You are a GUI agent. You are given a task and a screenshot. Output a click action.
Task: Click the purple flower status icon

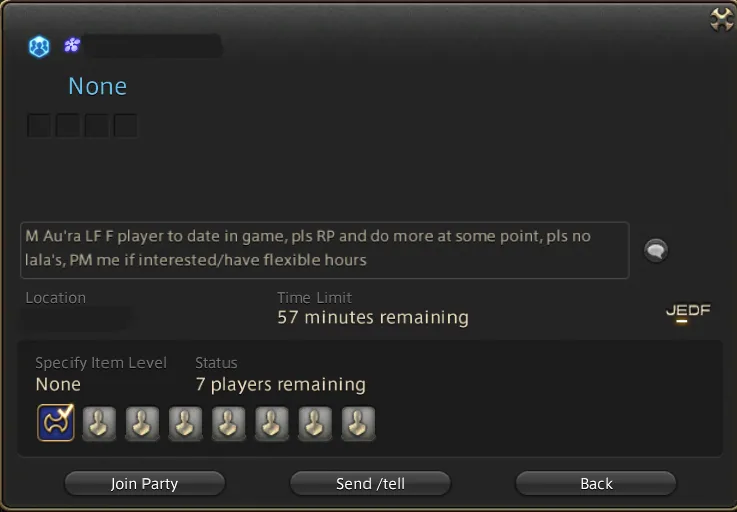point(72,45)
